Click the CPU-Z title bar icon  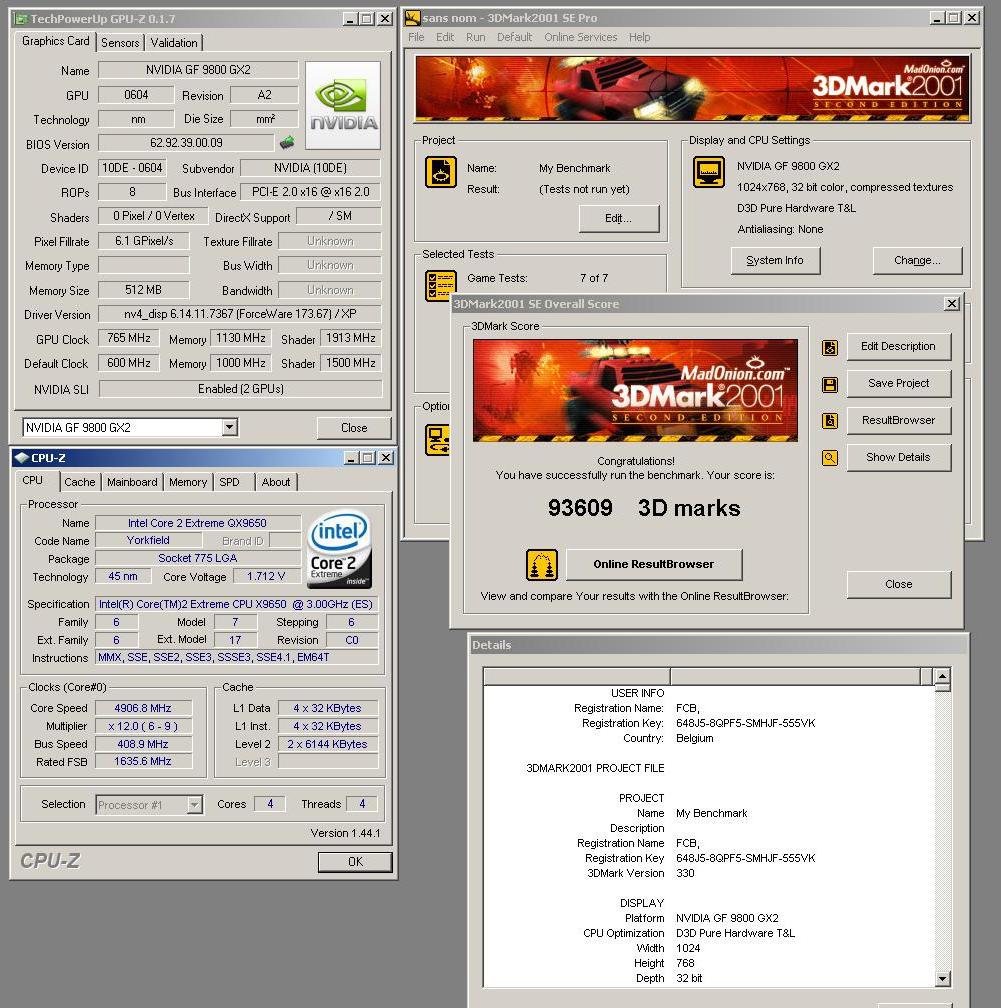pyautogui.click(x=21, y=458)
